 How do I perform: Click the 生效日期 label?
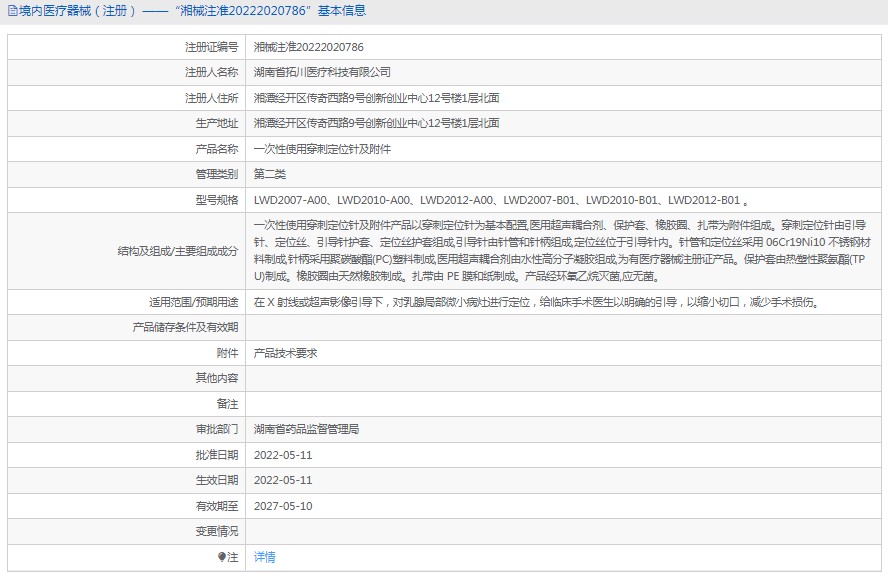(217, 480)
